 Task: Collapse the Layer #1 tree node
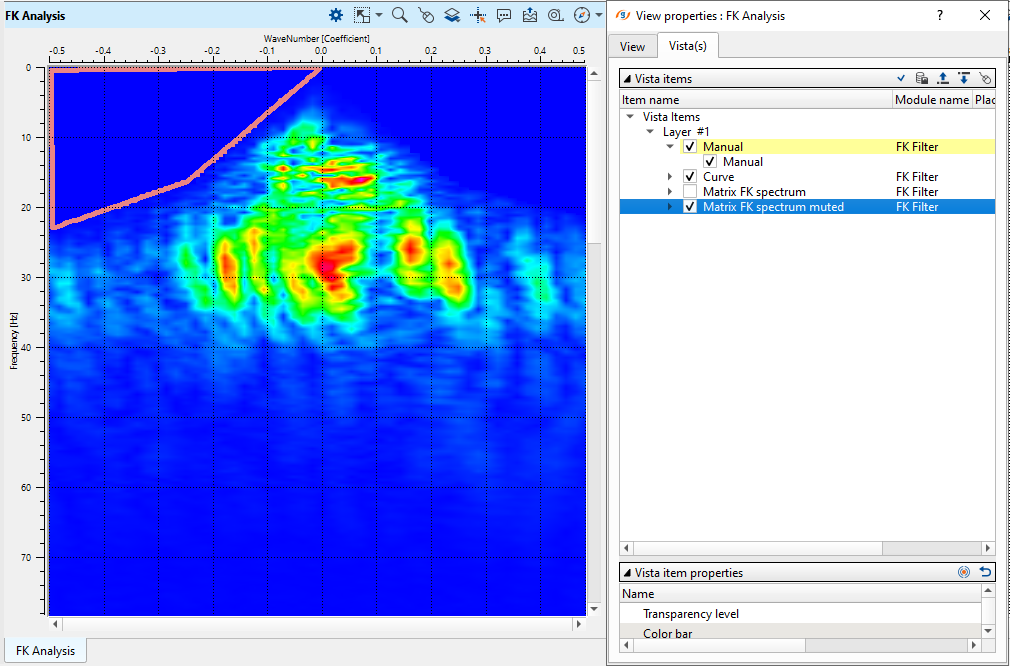[x=651, y=132]
